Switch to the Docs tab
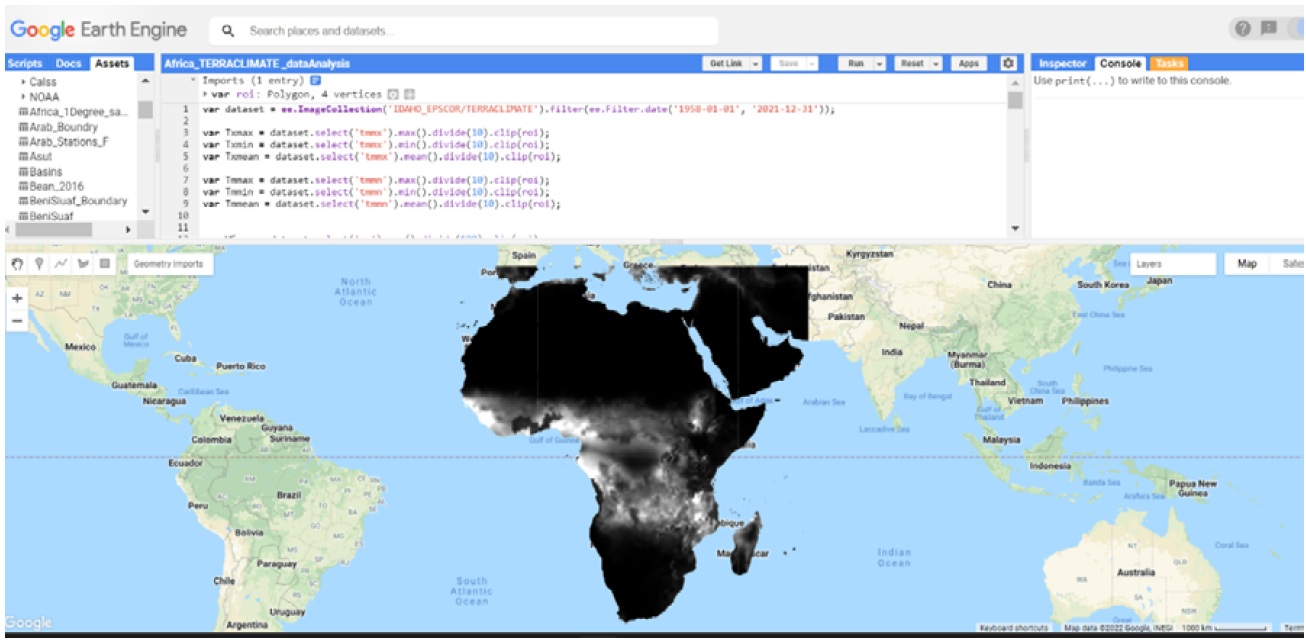 click(68, 63)
